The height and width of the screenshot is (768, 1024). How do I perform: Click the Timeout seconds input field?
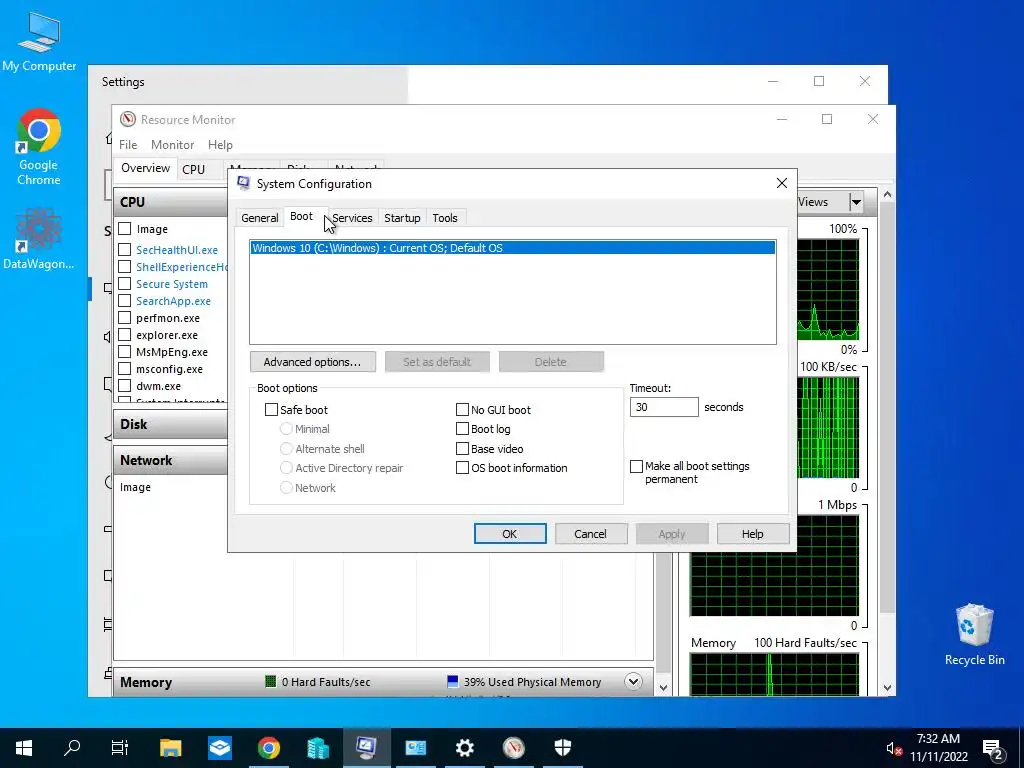point(664,407)
